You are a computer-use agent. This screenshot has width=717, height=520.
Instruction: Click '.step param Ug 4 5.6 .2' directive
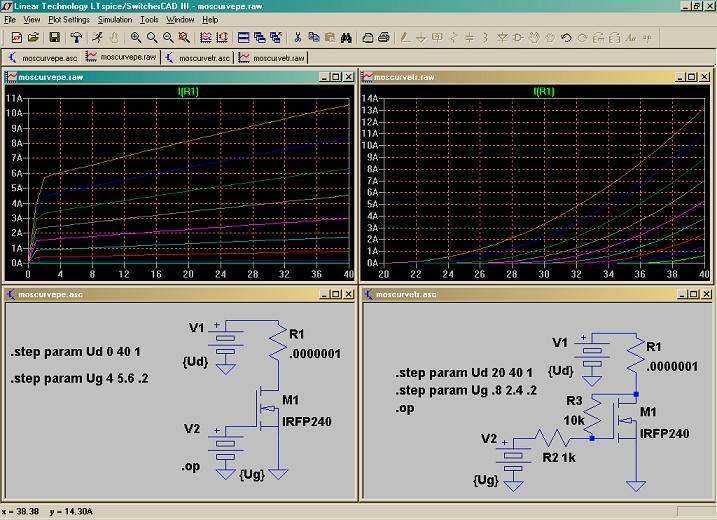[x=80, y=378]
